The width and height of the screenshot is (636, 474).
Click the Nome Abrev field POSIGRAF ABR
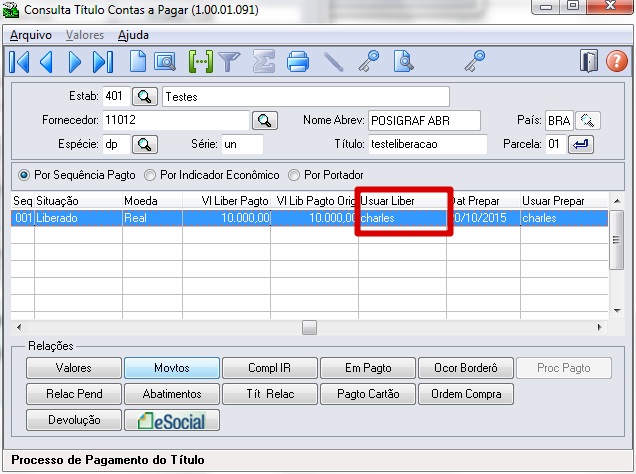pos(424,120)
